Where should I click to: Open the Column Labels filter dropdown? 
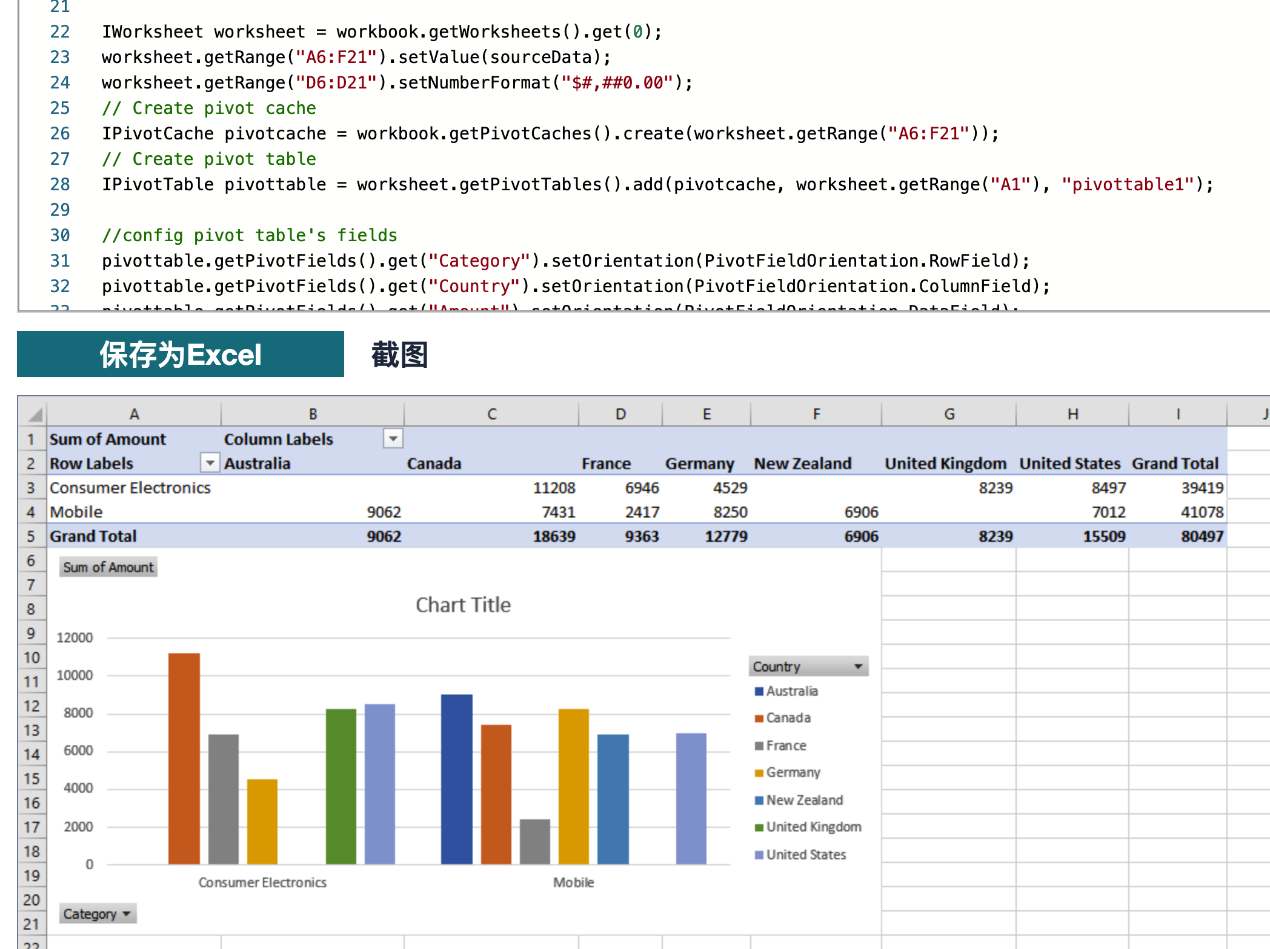pos(392,438)
